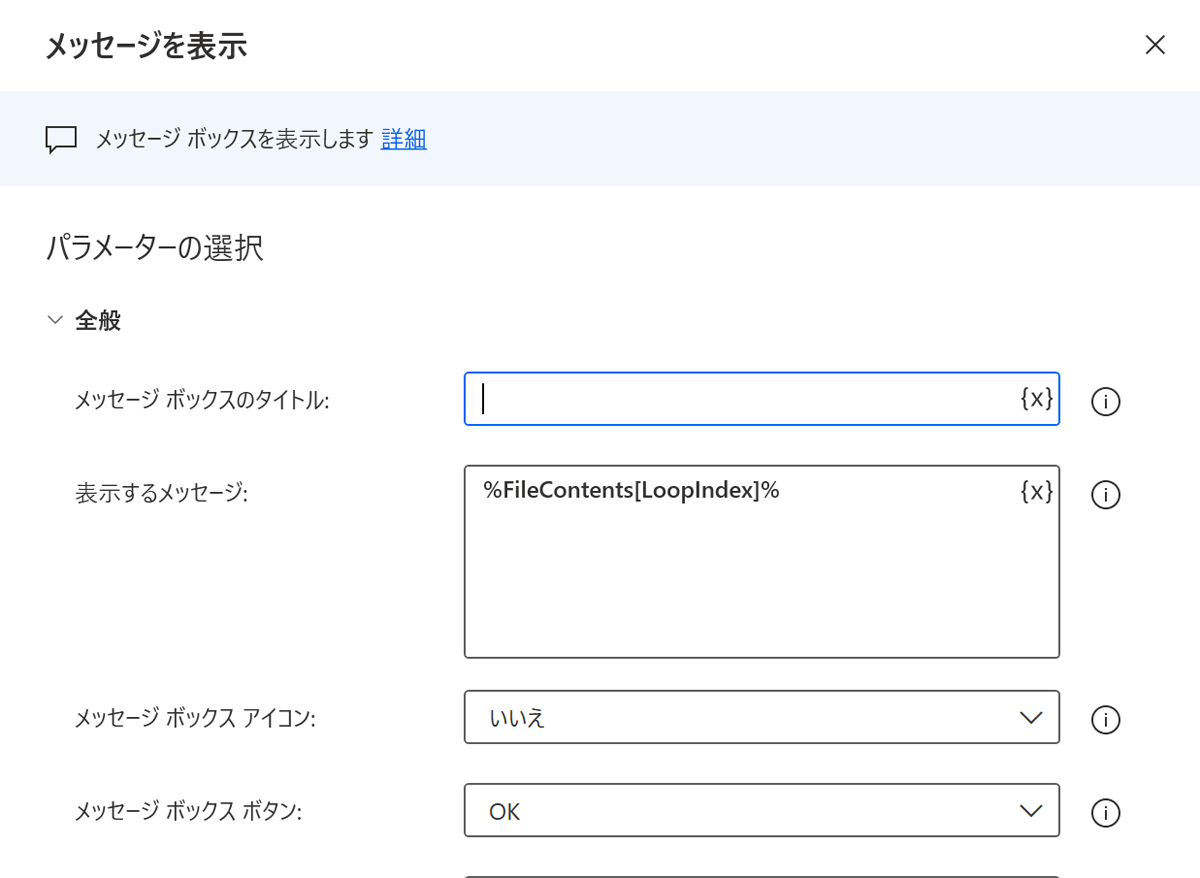Image resolution: width=1200 pixels, height=878 pixels.
Task: Click the メッセージ ボックスを表示します description text
Action: click(234, 139)
